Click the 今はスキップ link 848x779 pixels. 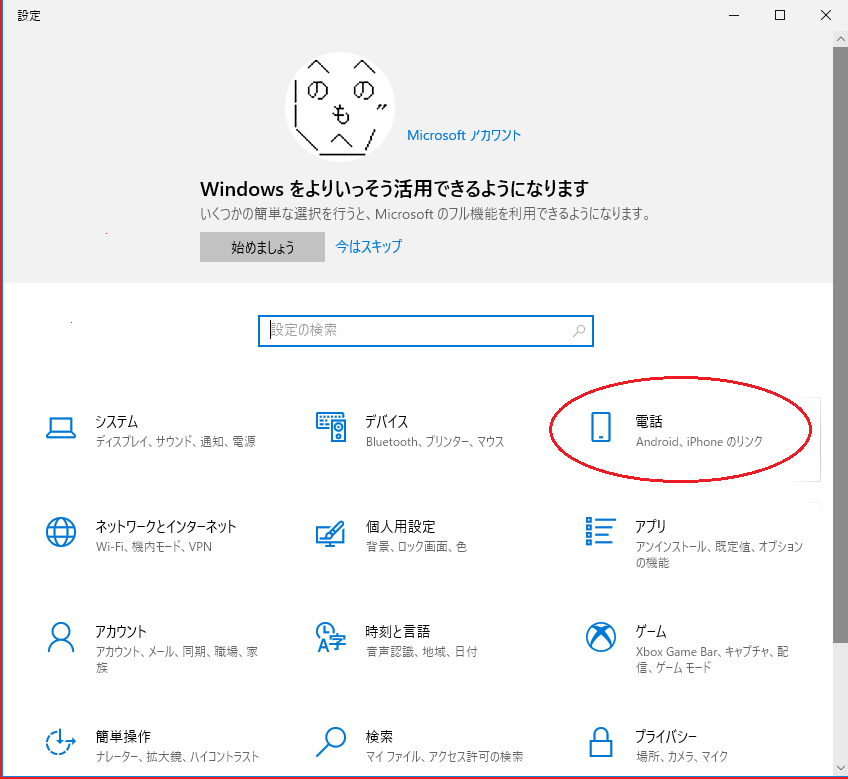[368, 247]
